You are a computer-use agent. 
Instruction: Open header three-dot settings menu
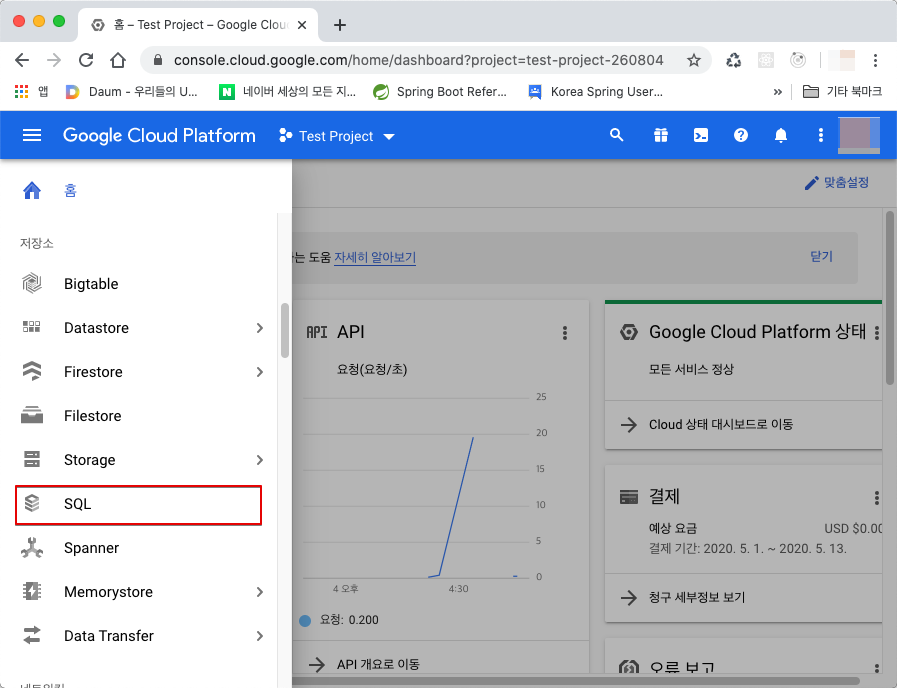(x=821, y=135)
